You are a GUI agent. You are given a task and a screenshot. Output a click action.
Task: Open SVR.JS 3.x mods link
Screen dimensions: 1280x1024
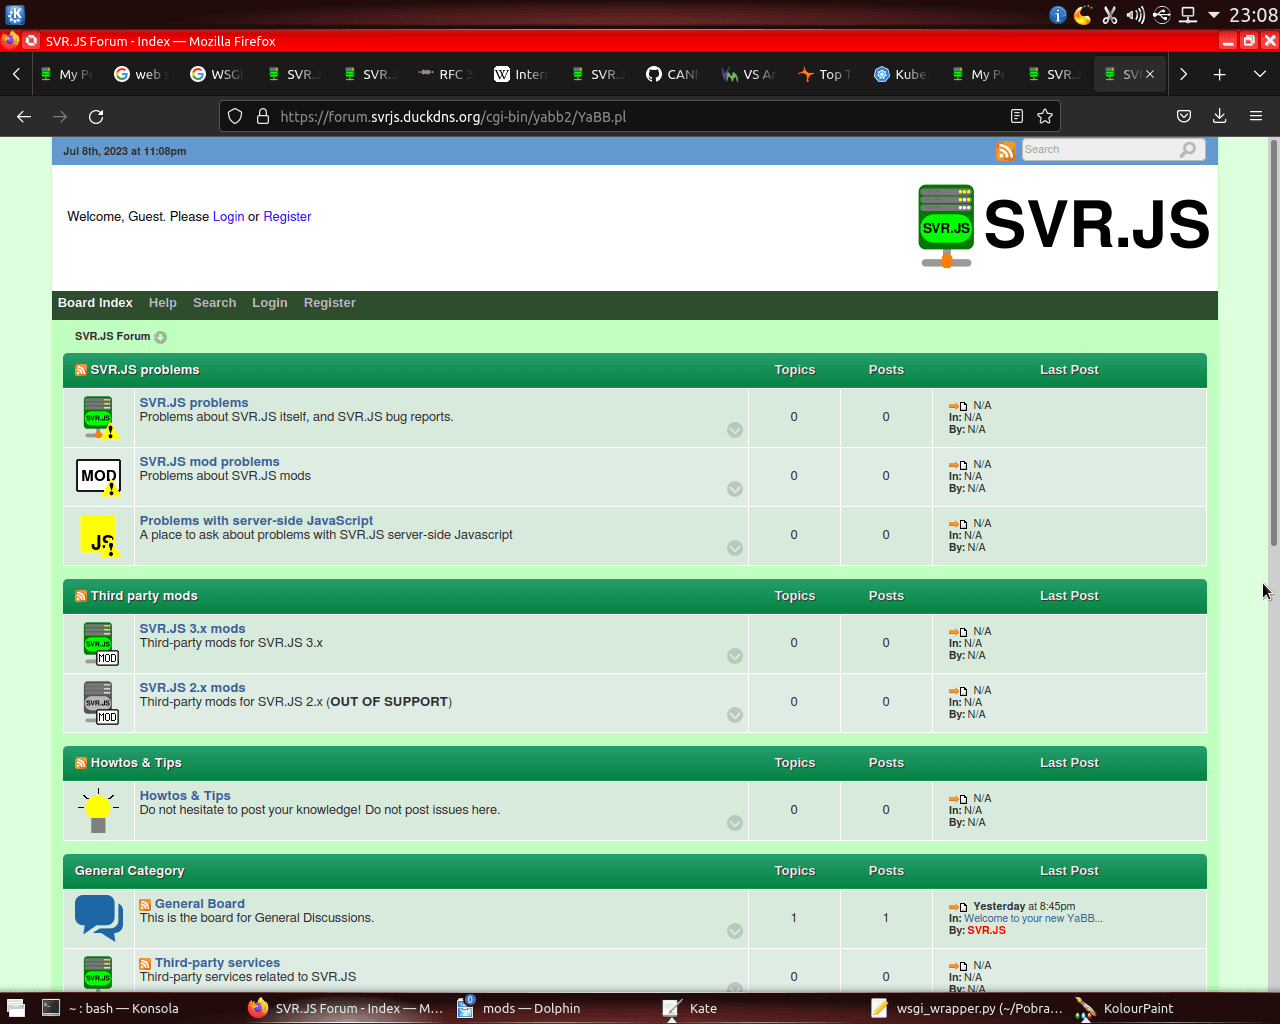tap(192, 629)
